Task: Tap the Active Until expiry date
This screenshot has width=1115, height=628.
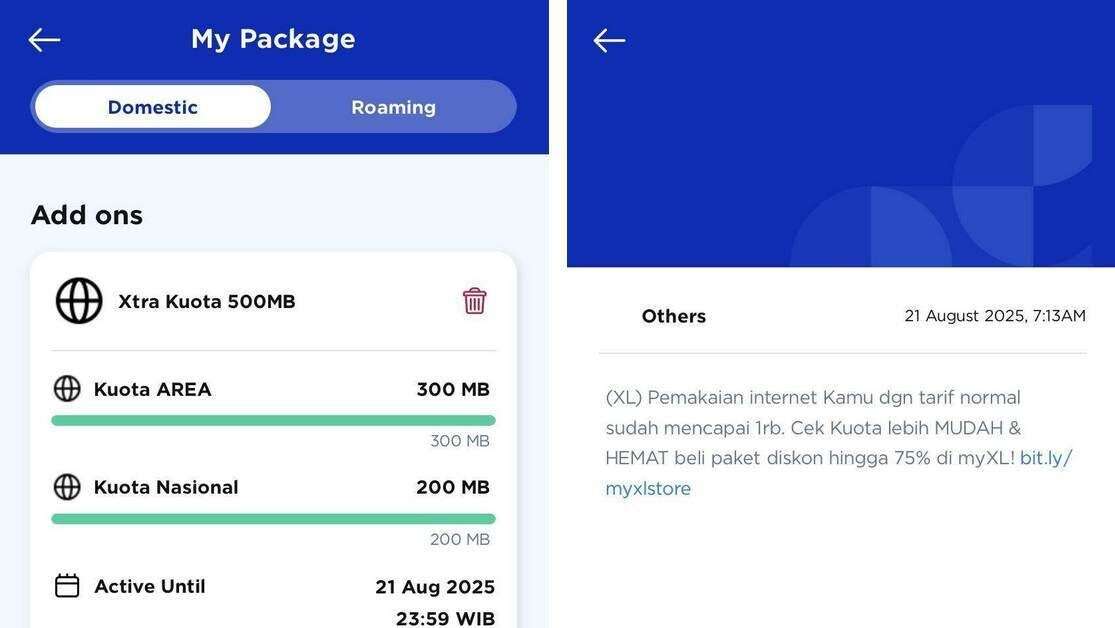Action: coord(435,602)
